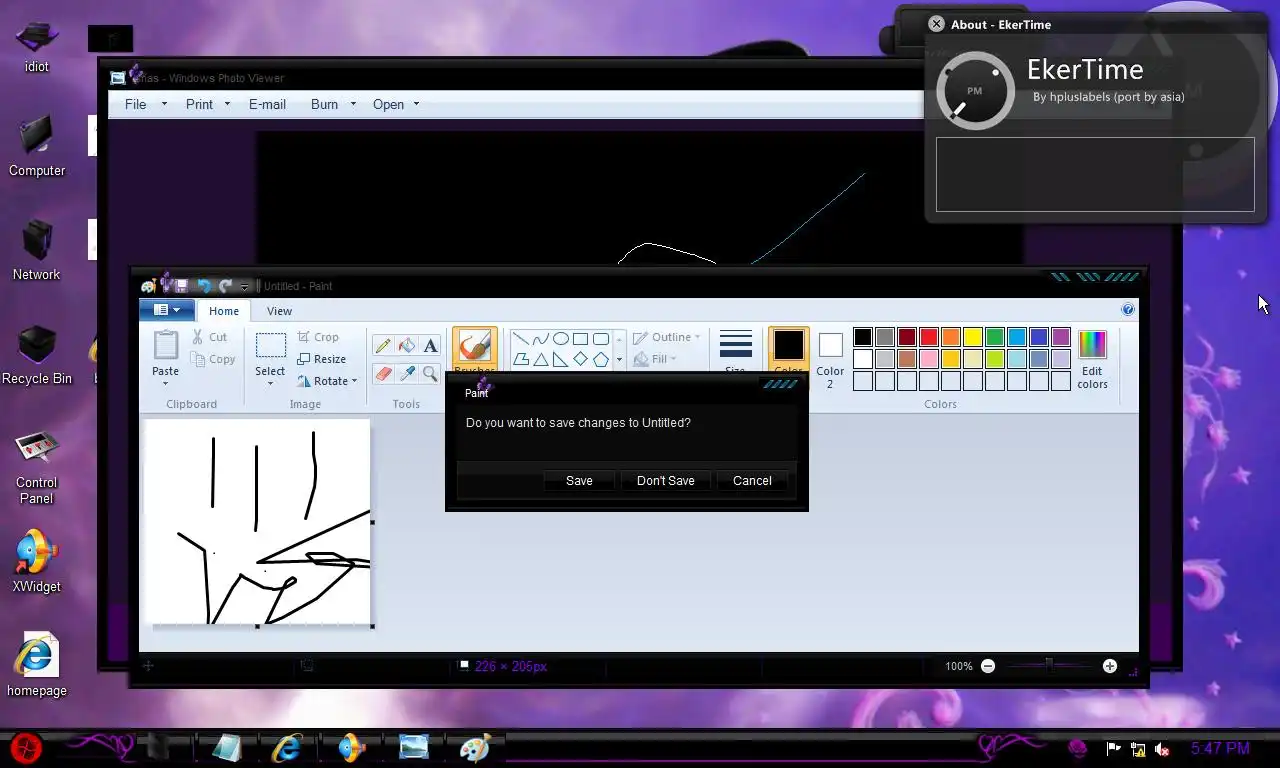Pick the Rectangle shape
This screenshot has width=1280, height=768.
pyautogui.click(x=581, y=339)
